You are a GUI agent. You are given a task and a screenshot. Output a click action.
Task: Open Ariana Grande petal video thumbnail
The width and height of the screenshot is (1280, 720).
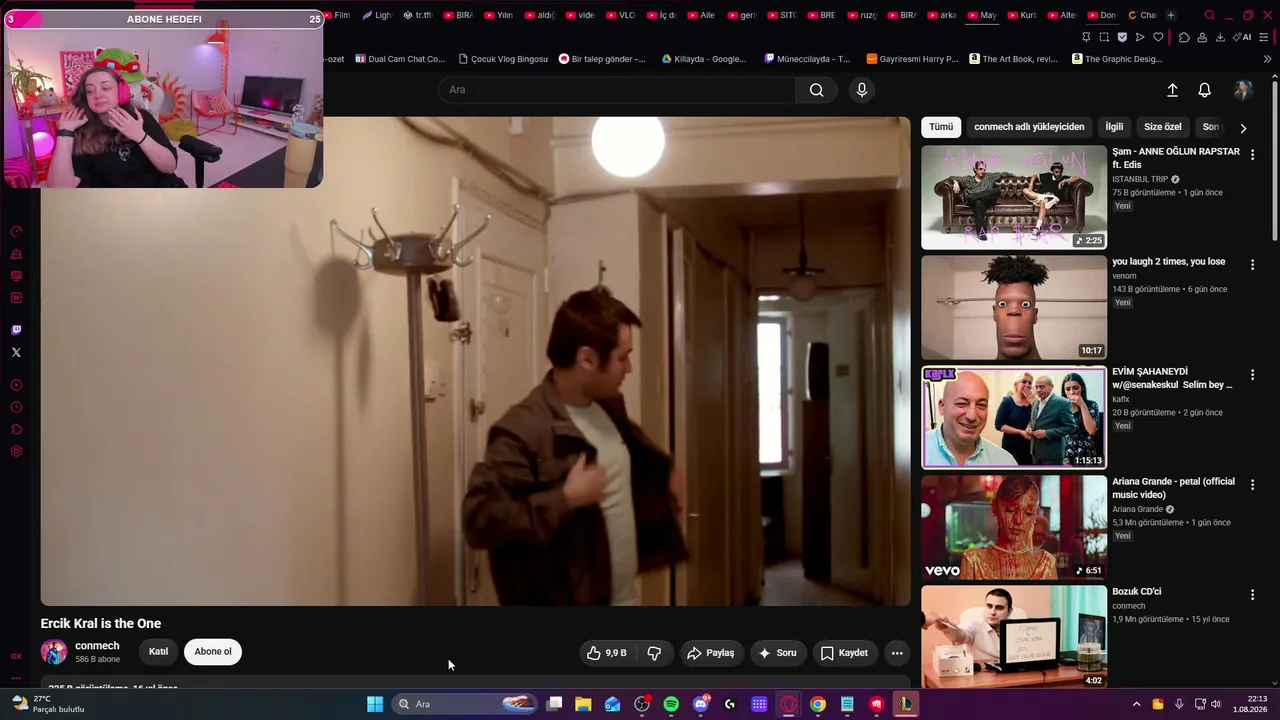pos(1014,527)
